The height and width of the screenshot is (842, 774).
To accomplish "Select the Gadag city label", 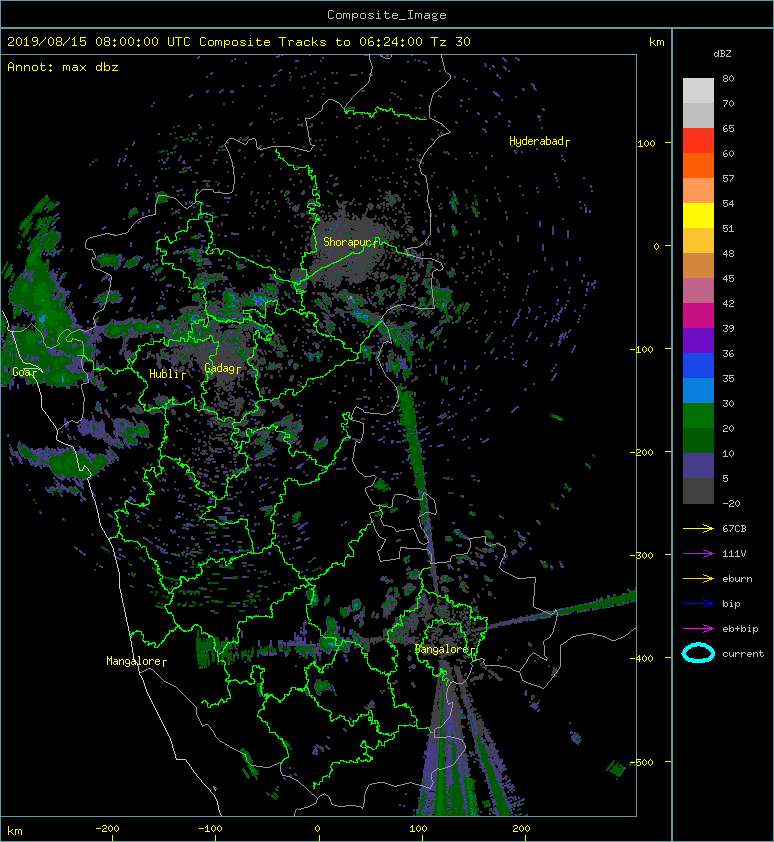I will click(x=222, y=368).
